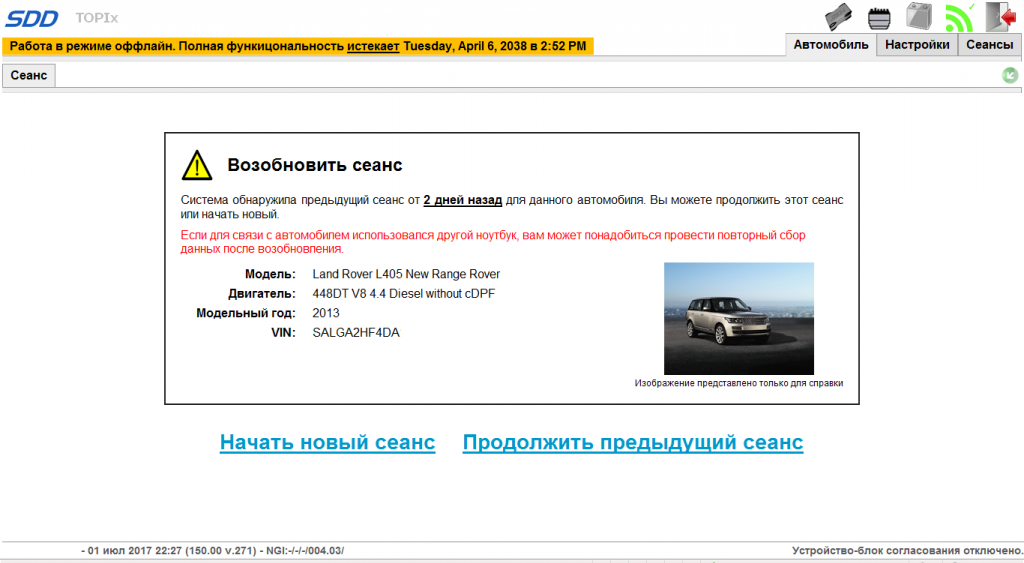Click the green wireless connection icon

(x=959, y=18)
